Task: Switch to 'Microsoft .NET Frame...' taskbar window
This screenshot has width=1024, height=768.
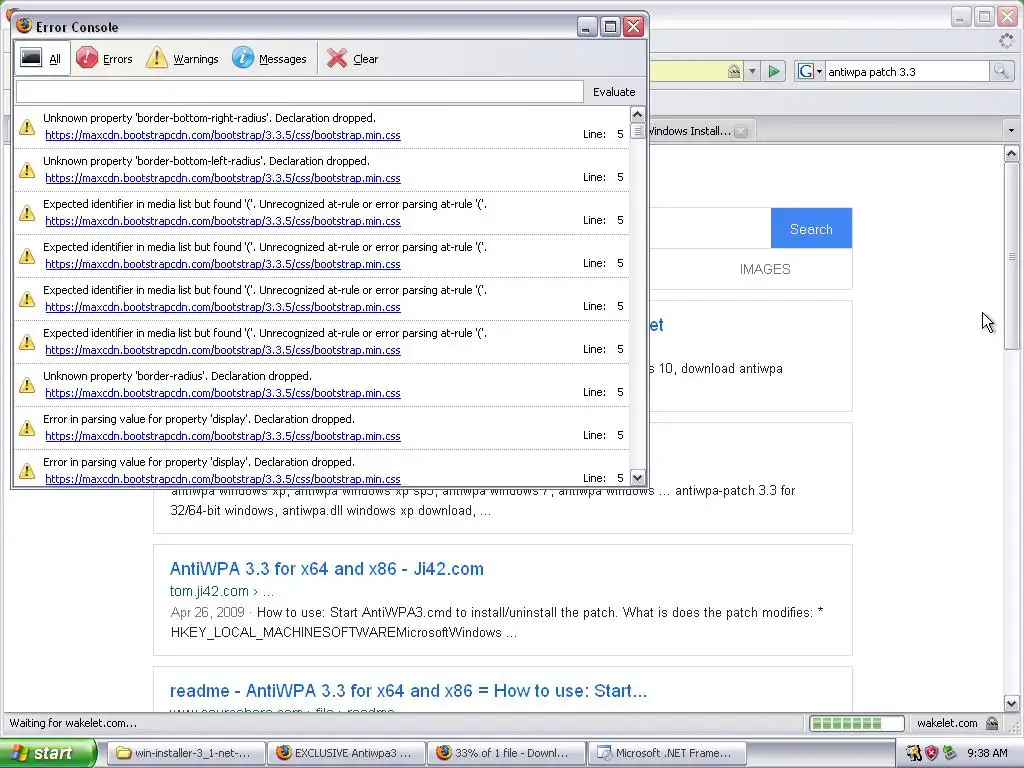Action: [x=667, y=753]
